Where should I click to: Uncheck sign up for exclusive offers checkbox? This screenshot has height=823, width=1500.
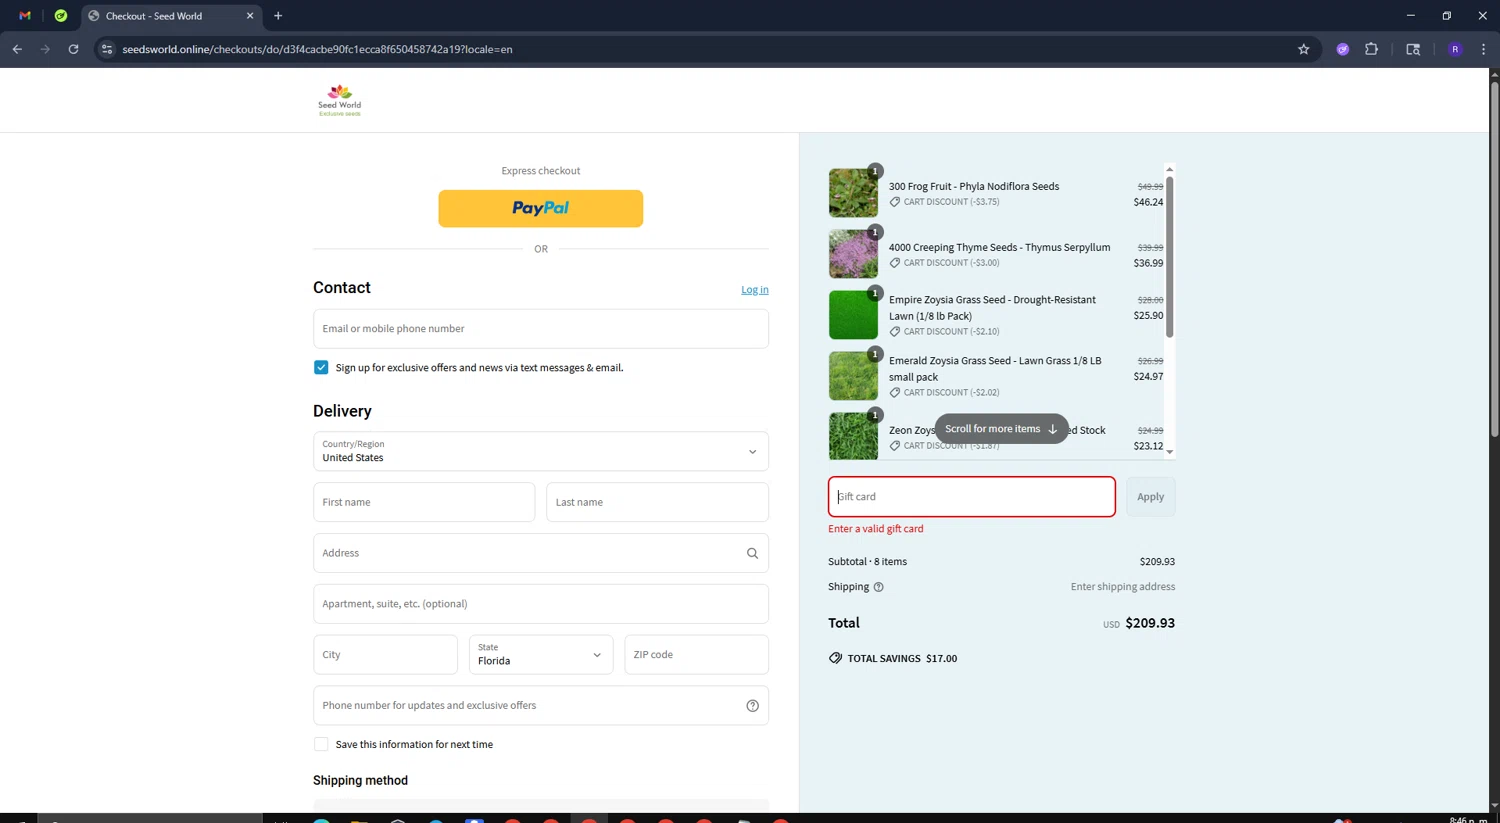click(321, 367)
